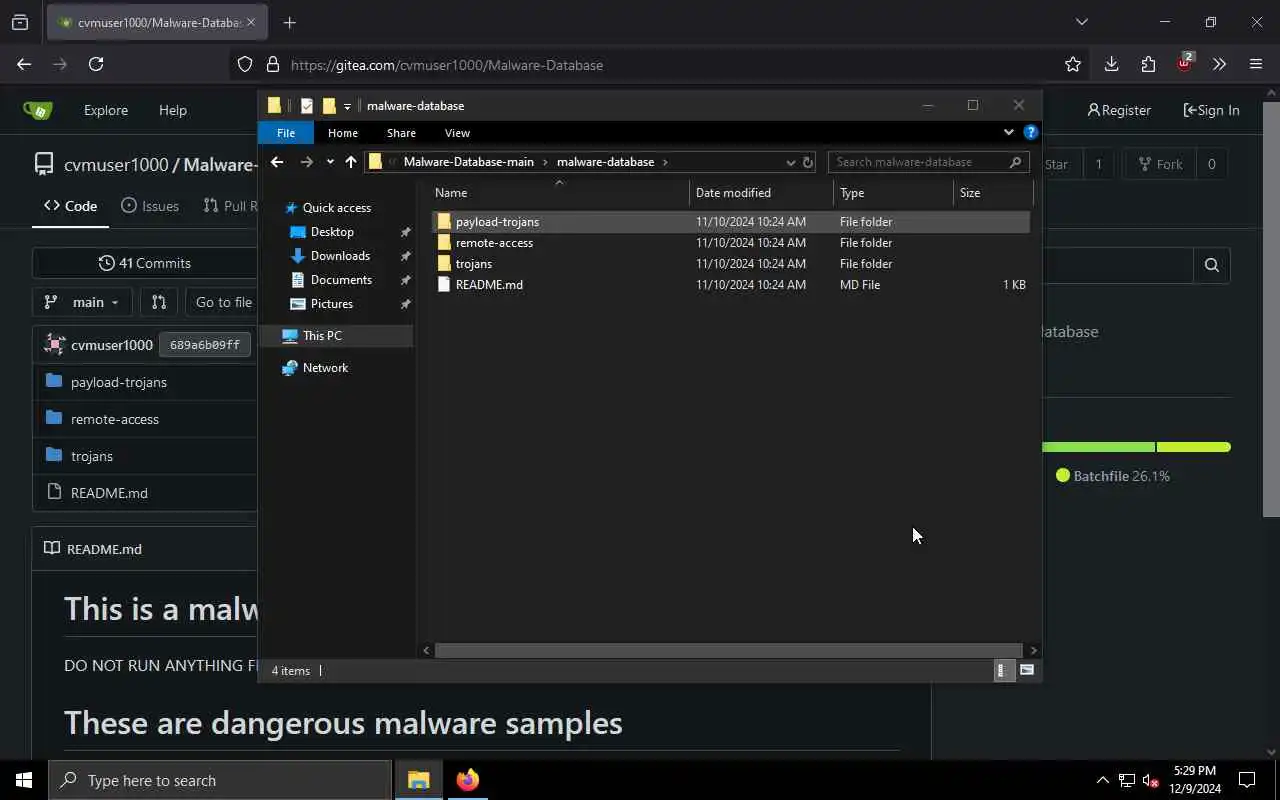Open the File menu in Explorer
This screenshot has height=800, width=1280.
(x=286, y=133)
